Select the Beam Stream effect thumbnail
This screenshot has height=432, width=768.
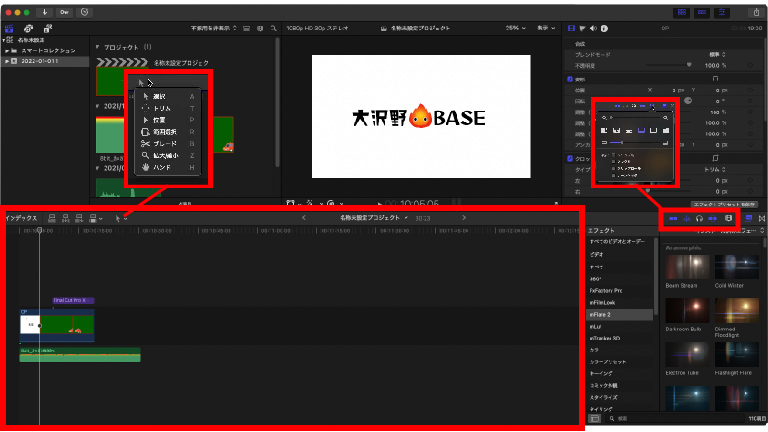pos(687,267)
